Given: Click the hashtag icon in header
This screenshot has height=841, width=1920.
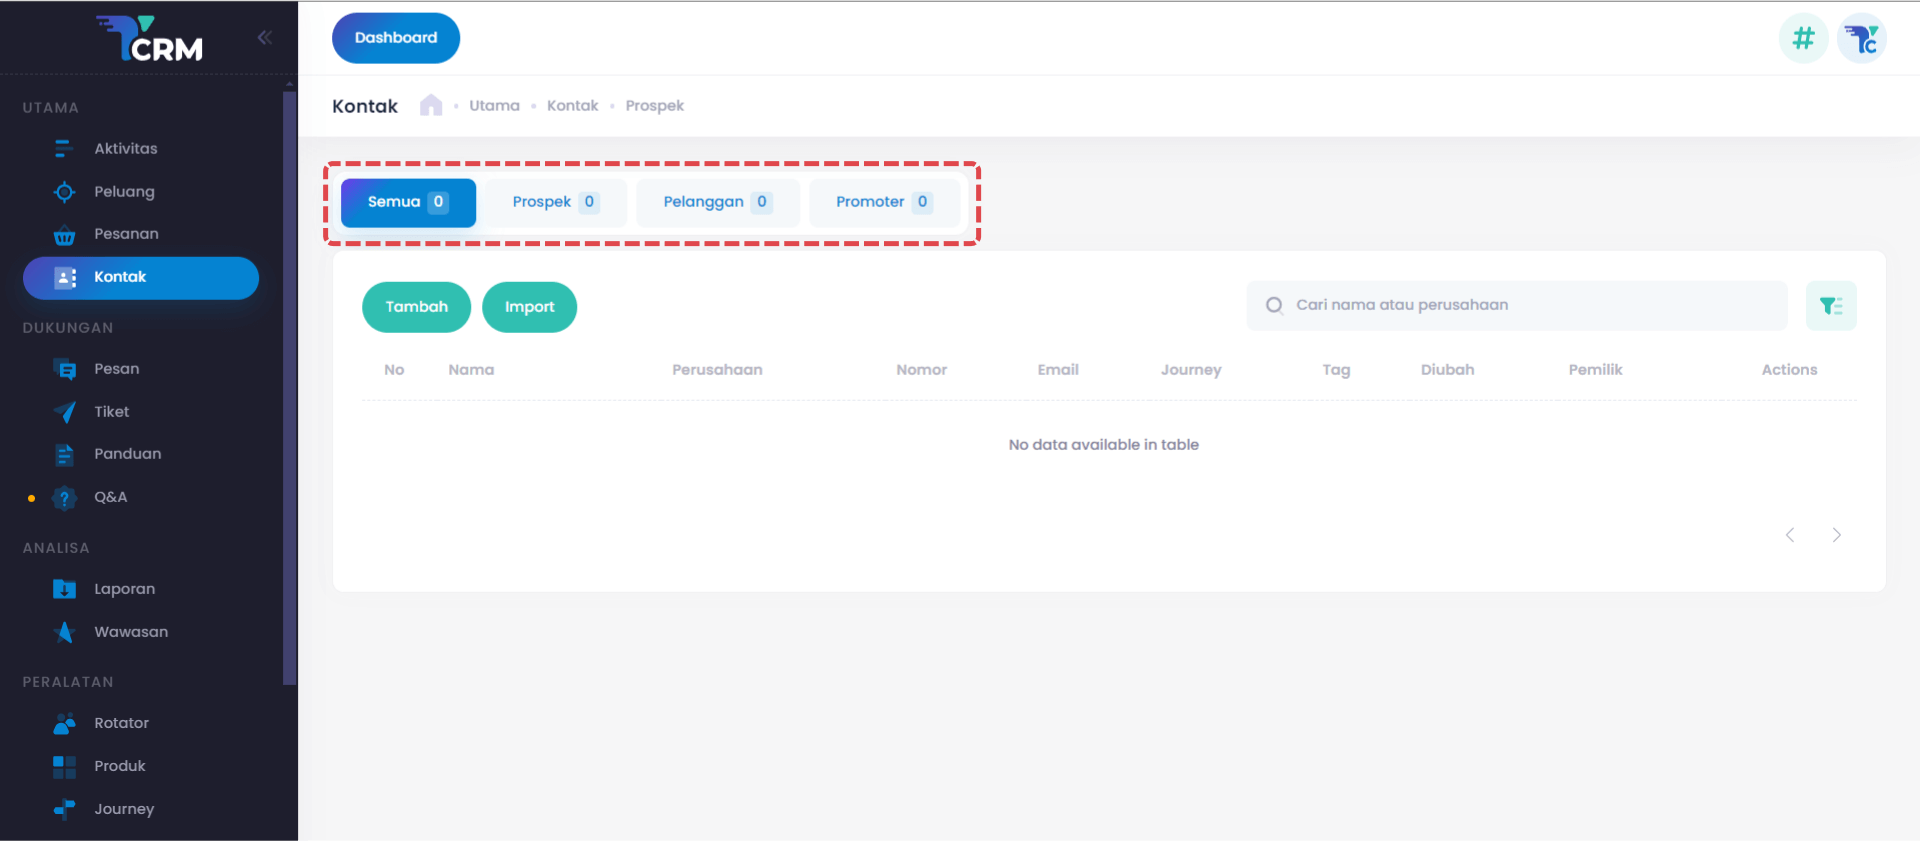Looking at the screenshot, I should tap(1803, 39).
